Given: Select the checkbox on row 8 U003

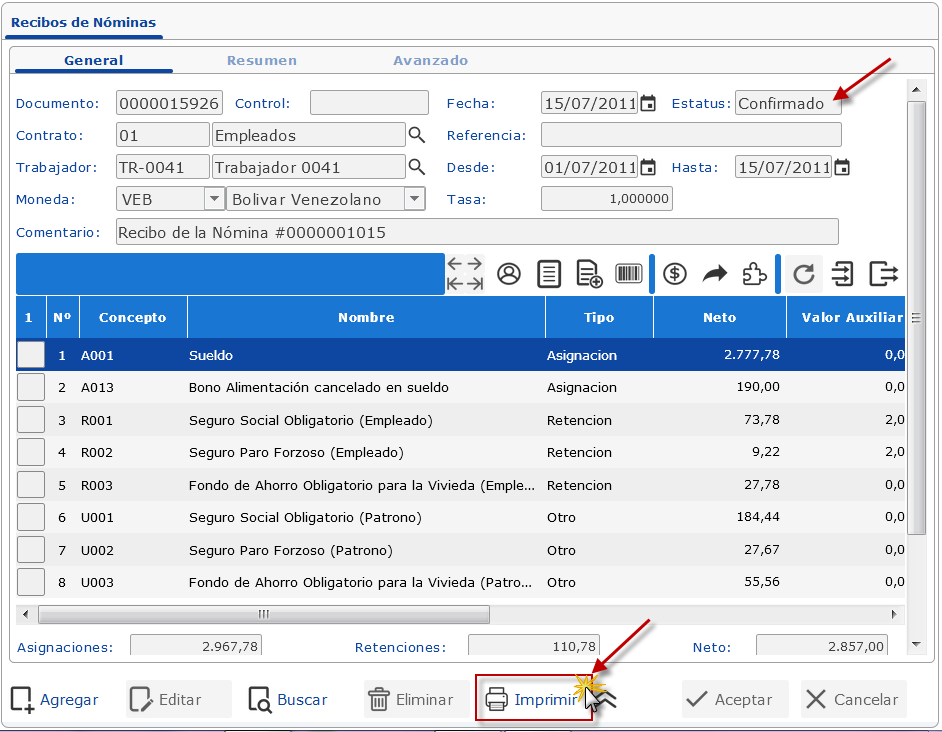Looking at the screenshot, I should coord(31,582).
